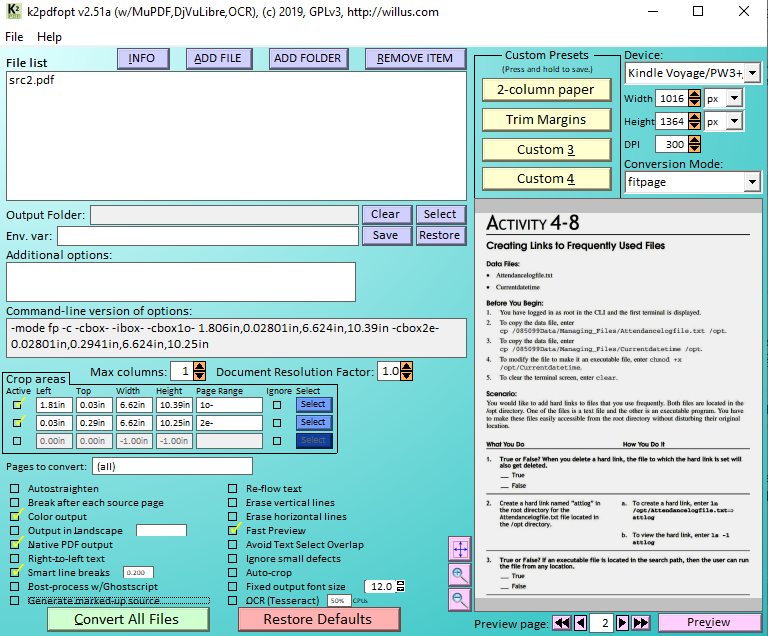Enable Erase vertical lines
Screen dimensions: 768x636
click(x=233, y=503)
